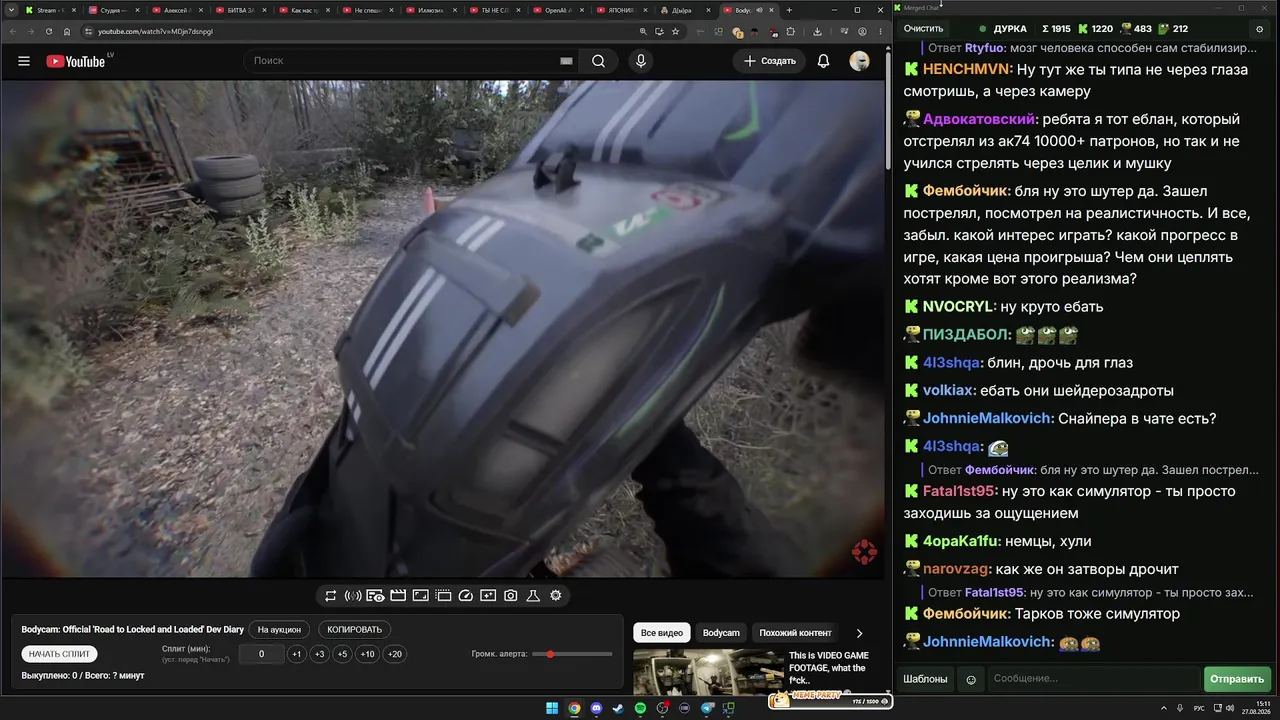Viewport: 1280px width, 720px height.
Task: Open browser extensions puzzle icon
Action: click(790, 31)
